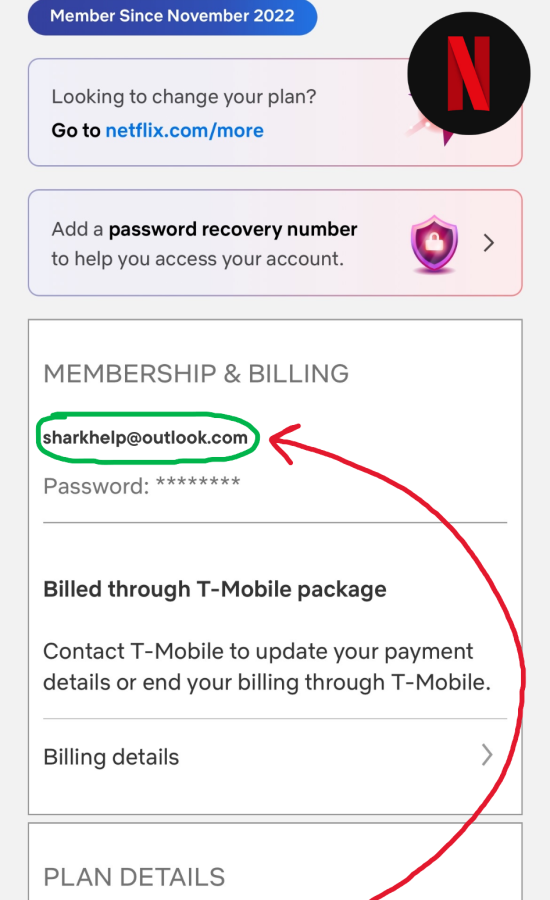This screenshot has width=550, height=900.
Task: Select the MEMBERSHIP & BILLING heading
Action: (196, 374)
